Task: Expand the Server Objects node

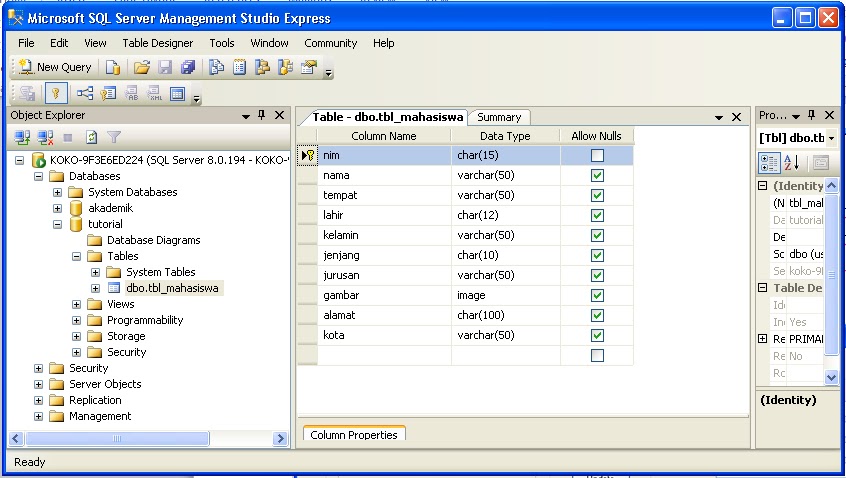Action: (x=38, y=384)
